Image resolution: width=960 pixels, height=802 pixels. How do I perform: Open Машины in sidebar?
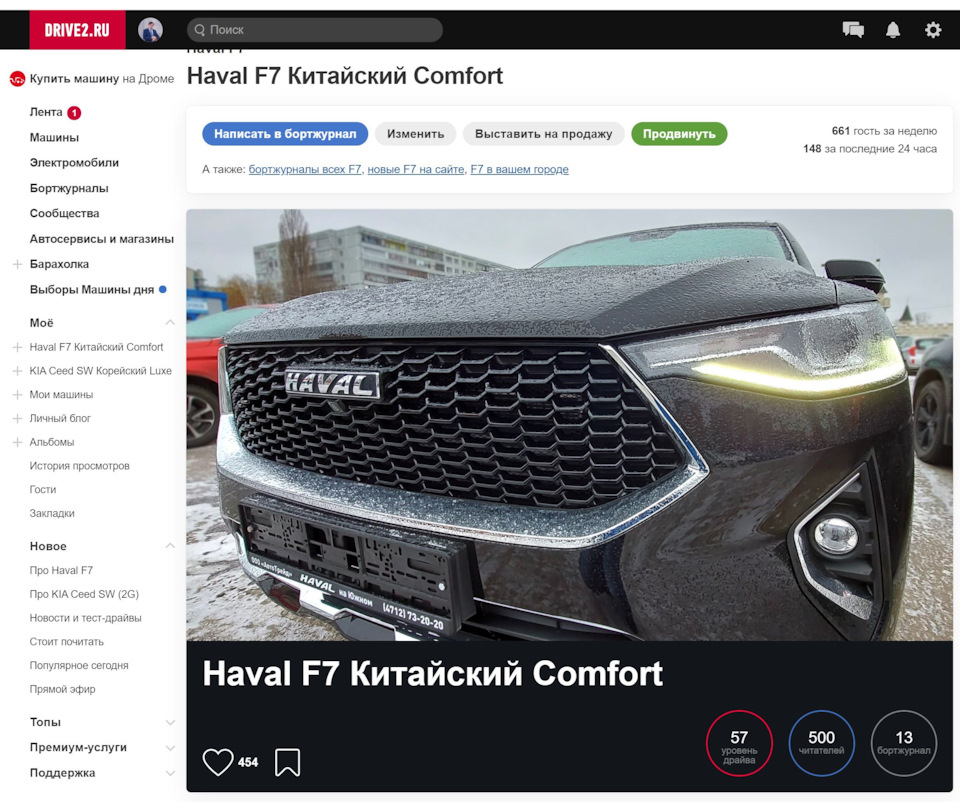pyautogui.click(x=54, y=138)
